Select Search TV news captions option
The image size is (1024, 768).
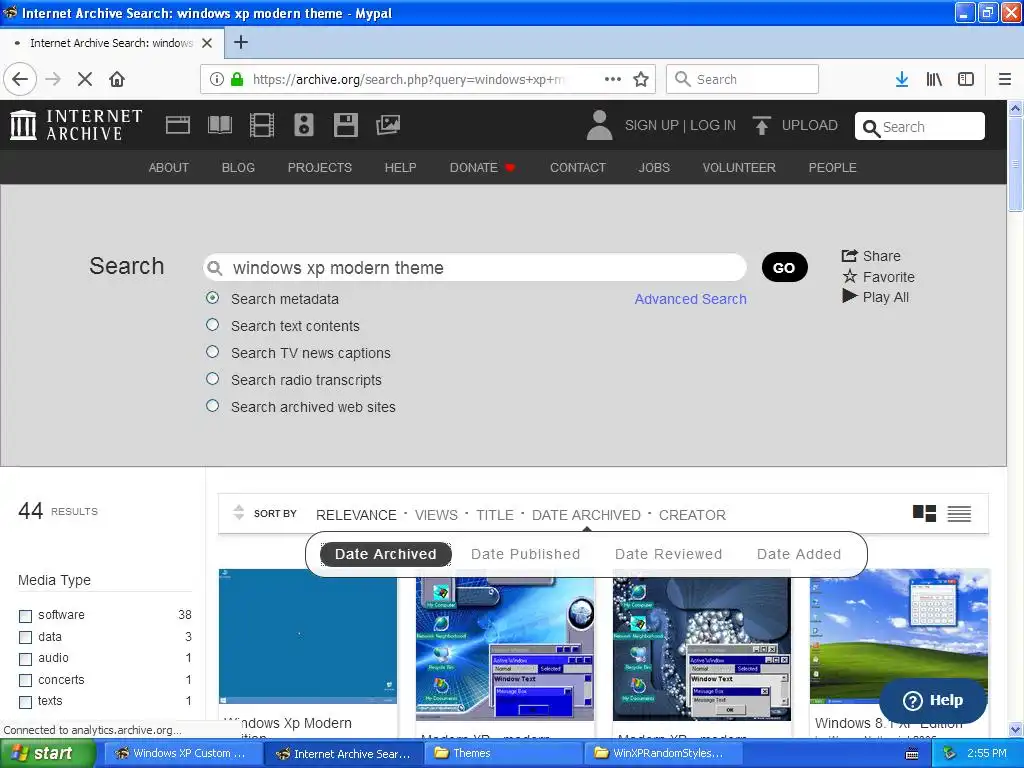point(212,351)
